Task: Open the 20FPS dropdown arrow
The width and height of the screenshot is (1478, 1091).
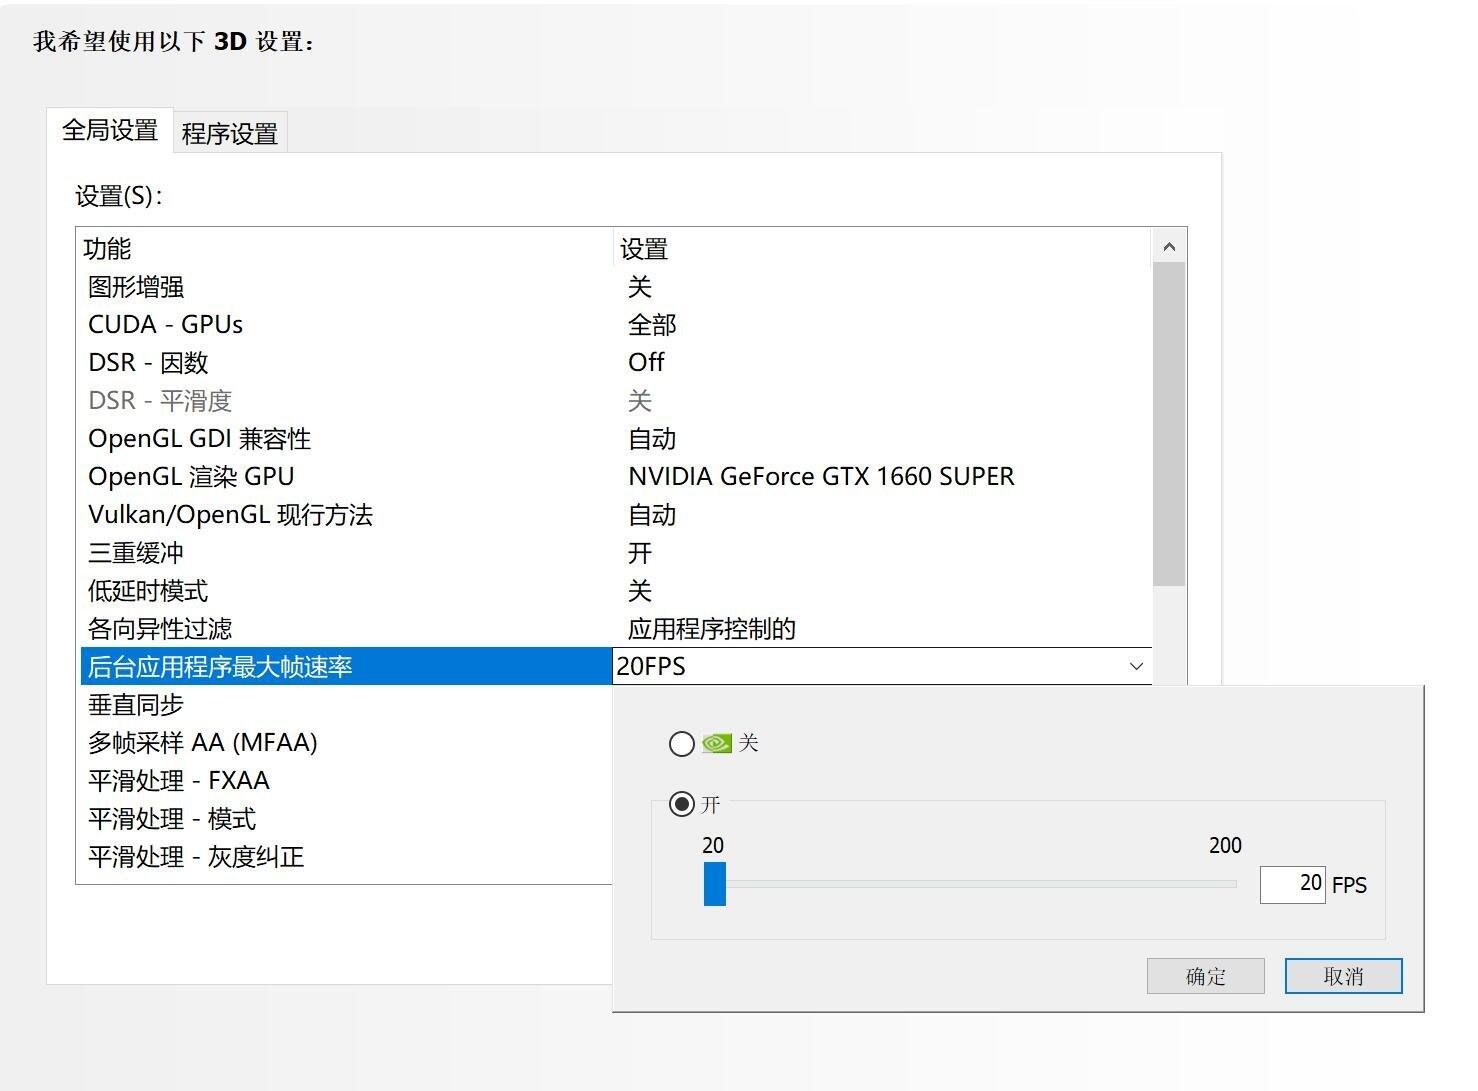Action: pyautogui.click(x=1136, y=666)
